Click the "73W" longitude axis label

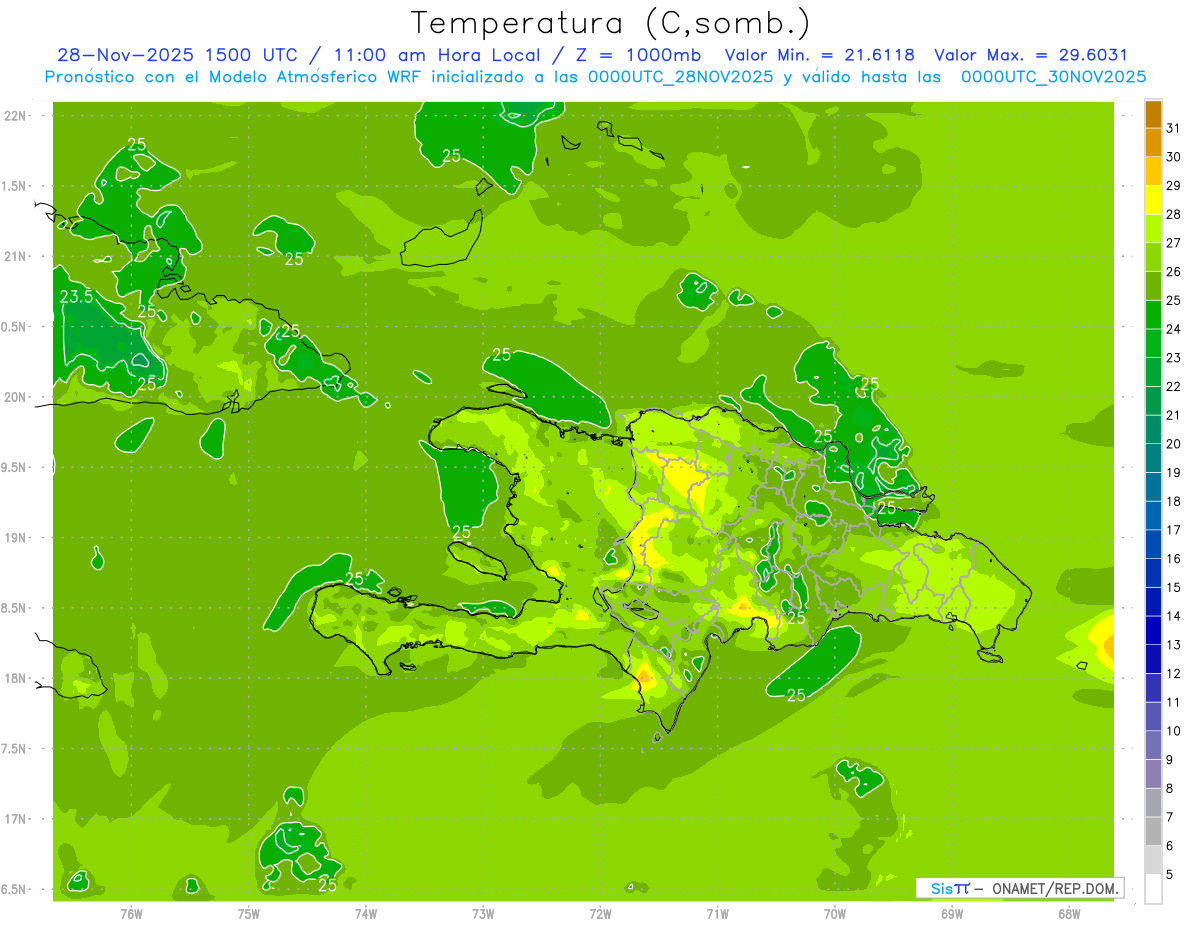click(483, 913)
